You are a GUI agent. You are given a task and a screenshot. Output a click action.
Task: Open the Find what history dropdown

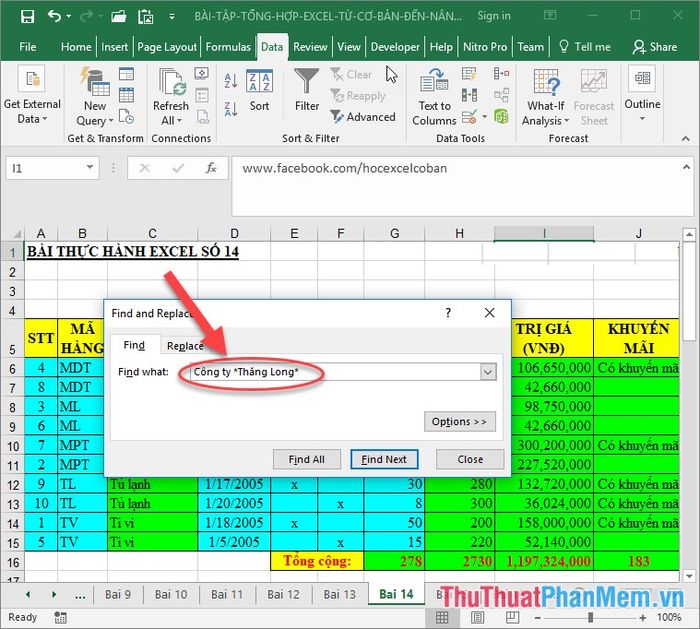click(x=488, y=372)
